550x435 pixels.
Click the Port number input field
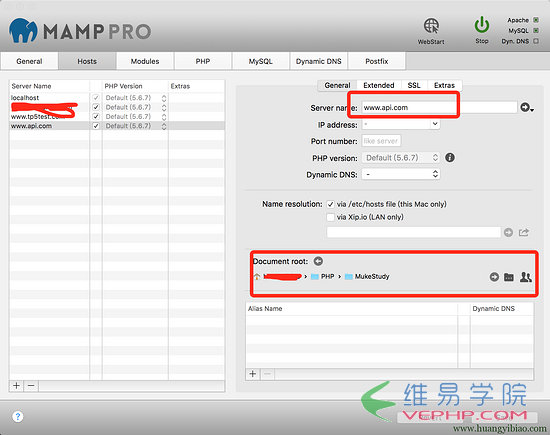tap(381, 141)
